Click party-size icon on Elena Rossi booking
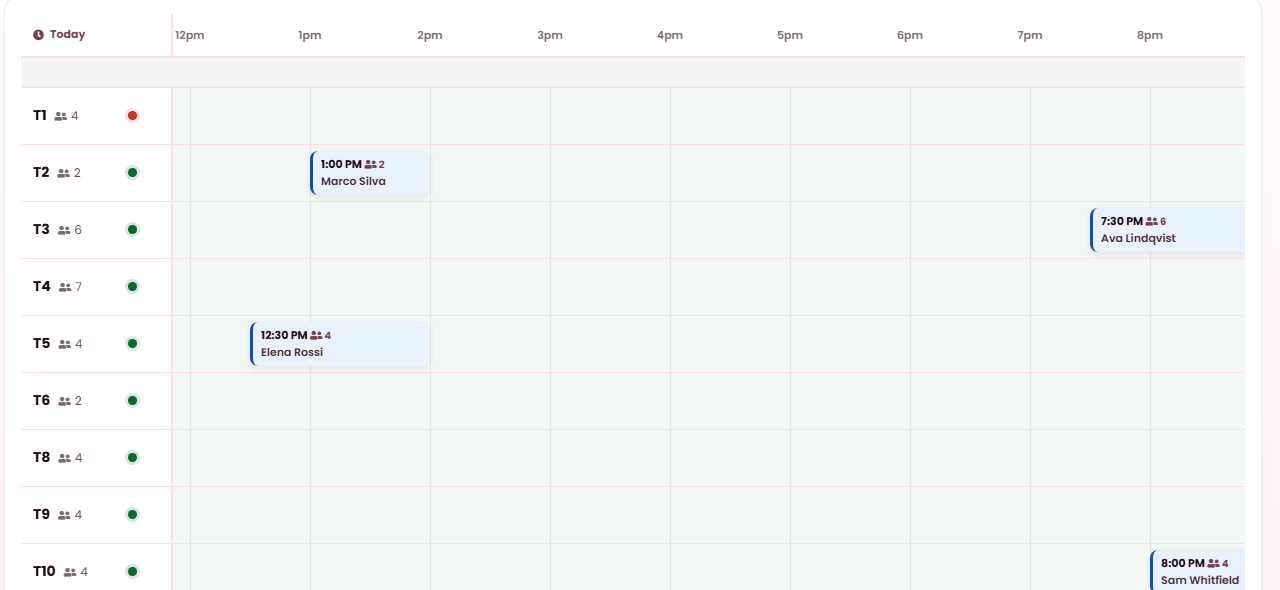This screenshot has height=590, width=1280. click(316, 335)
